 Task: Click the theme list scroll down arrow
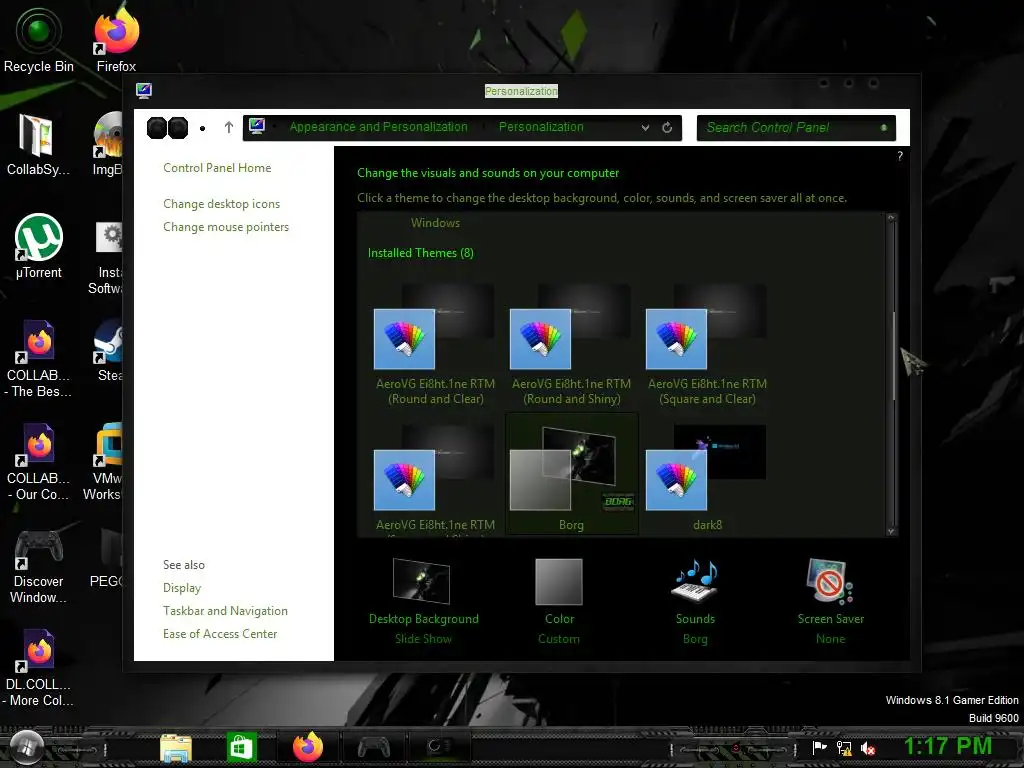point(891,532)
